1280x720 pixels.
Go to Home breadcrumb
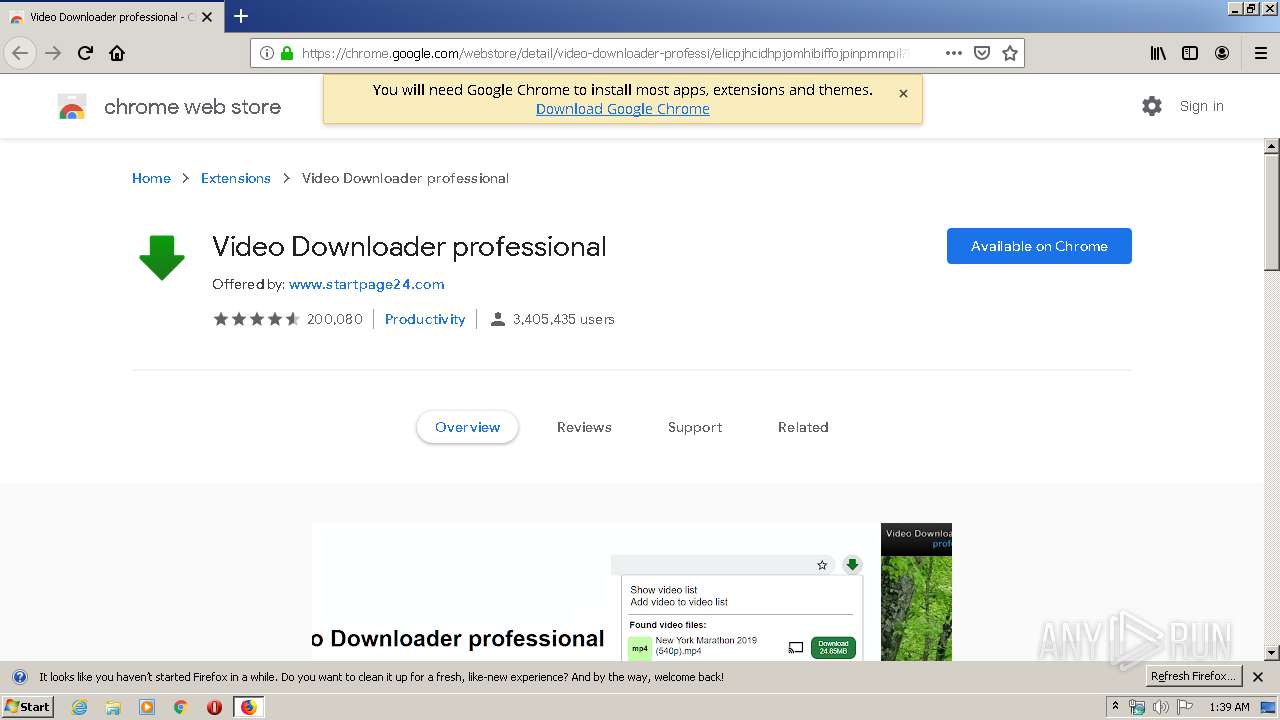tap(151, 178)
